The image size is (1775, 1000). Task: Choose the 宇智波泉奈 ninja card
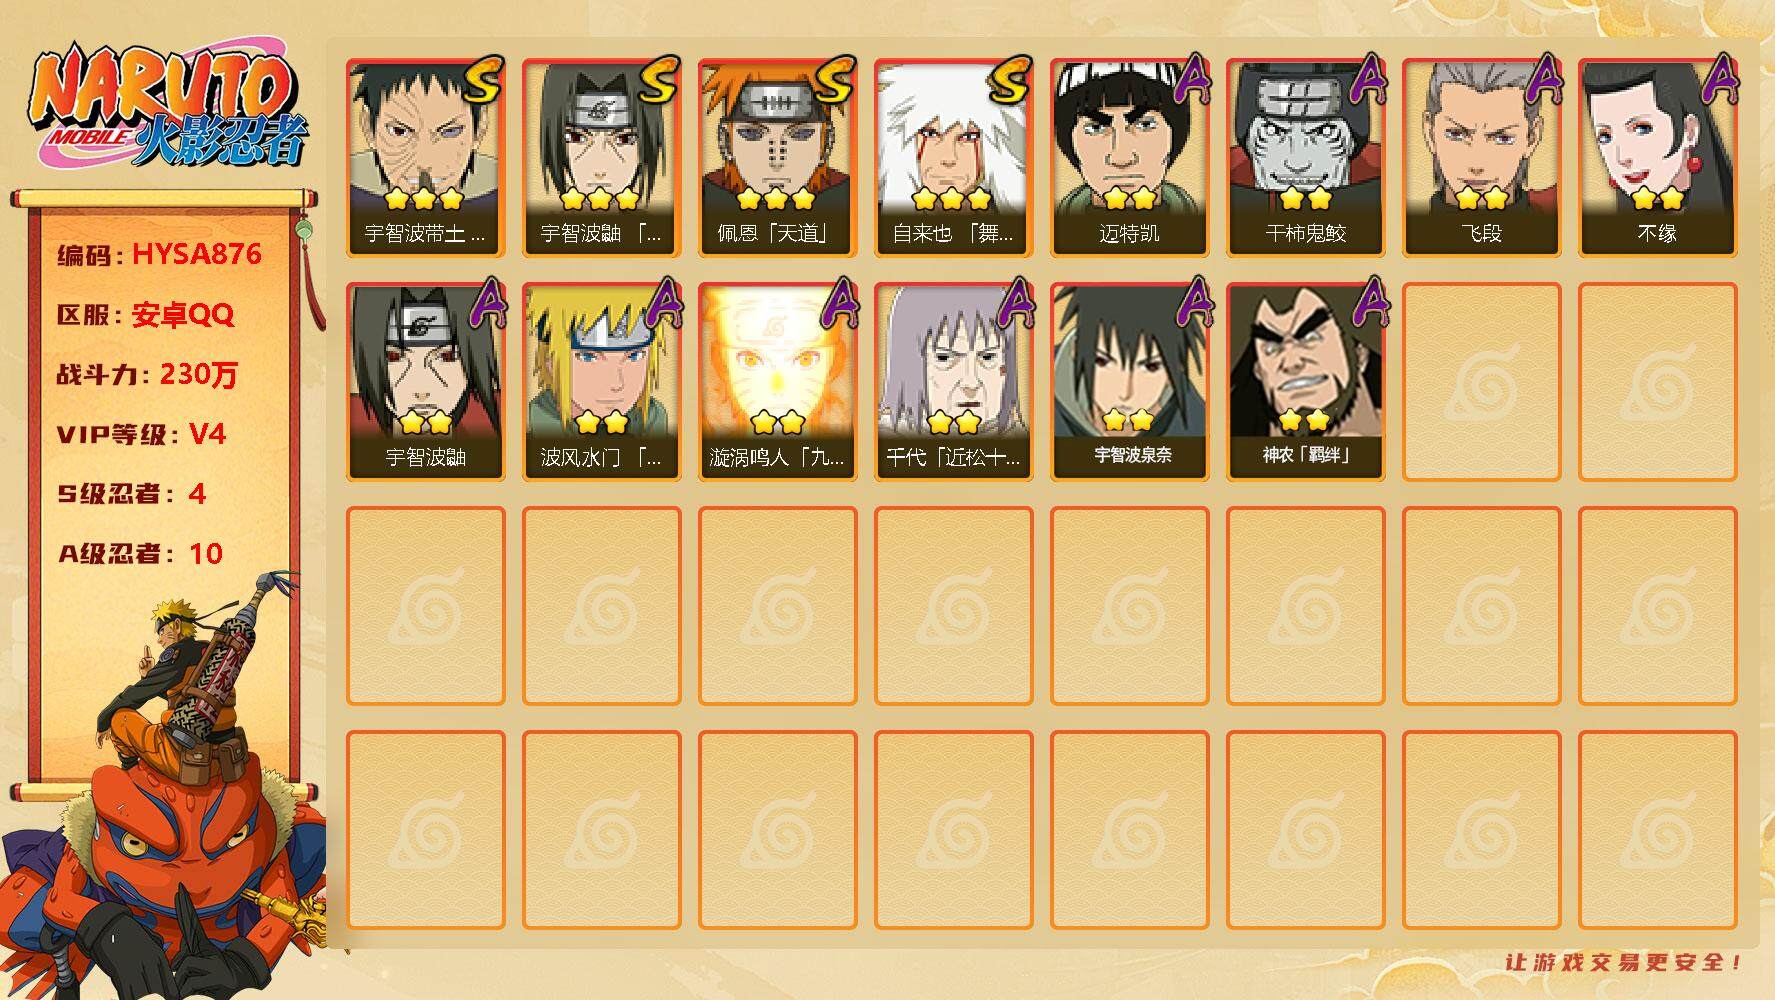pyautogui.click(x=1129, y=382)
